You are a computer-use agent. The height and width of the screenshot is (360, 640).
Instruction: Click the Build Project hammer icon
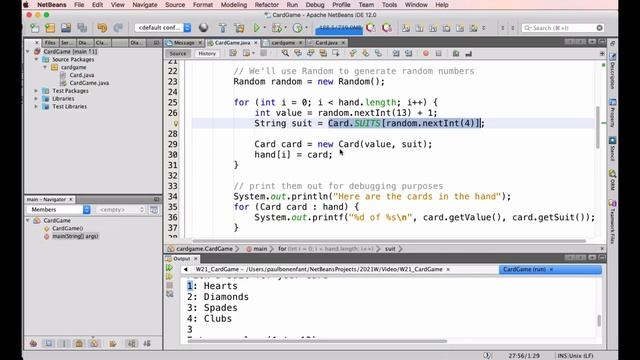(222, 28)
